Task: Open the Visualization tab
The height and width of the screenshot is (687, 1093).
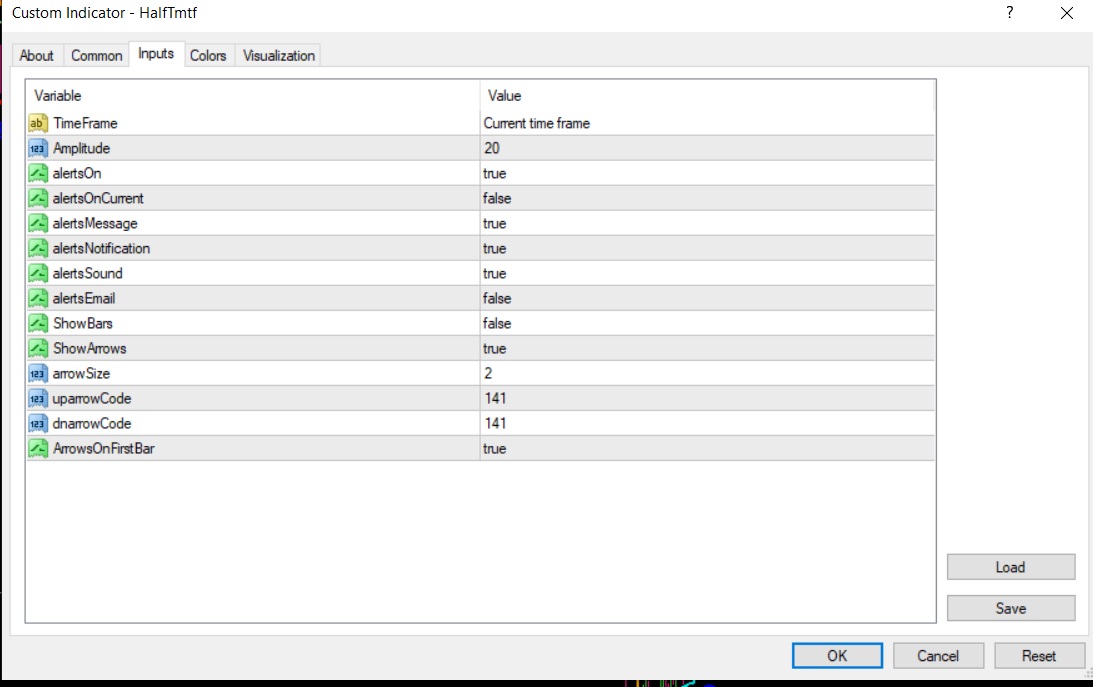Action: [279, 56]
